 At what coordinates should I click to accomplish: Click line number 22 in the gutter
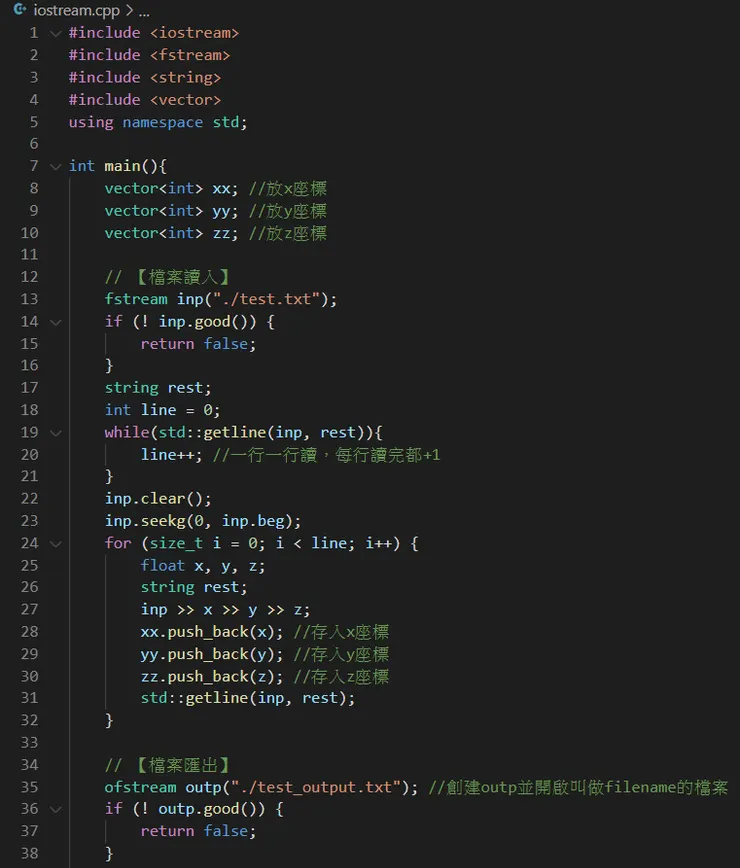(29, 498)
